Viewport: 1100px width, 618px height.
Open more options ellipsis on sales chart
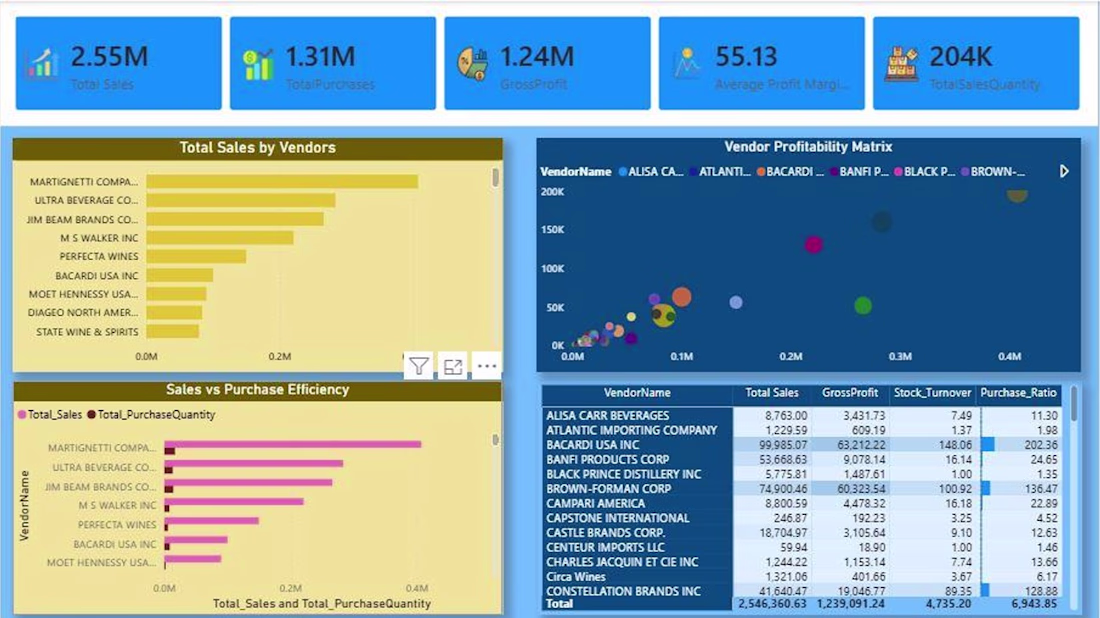click(x=487, y=366)
